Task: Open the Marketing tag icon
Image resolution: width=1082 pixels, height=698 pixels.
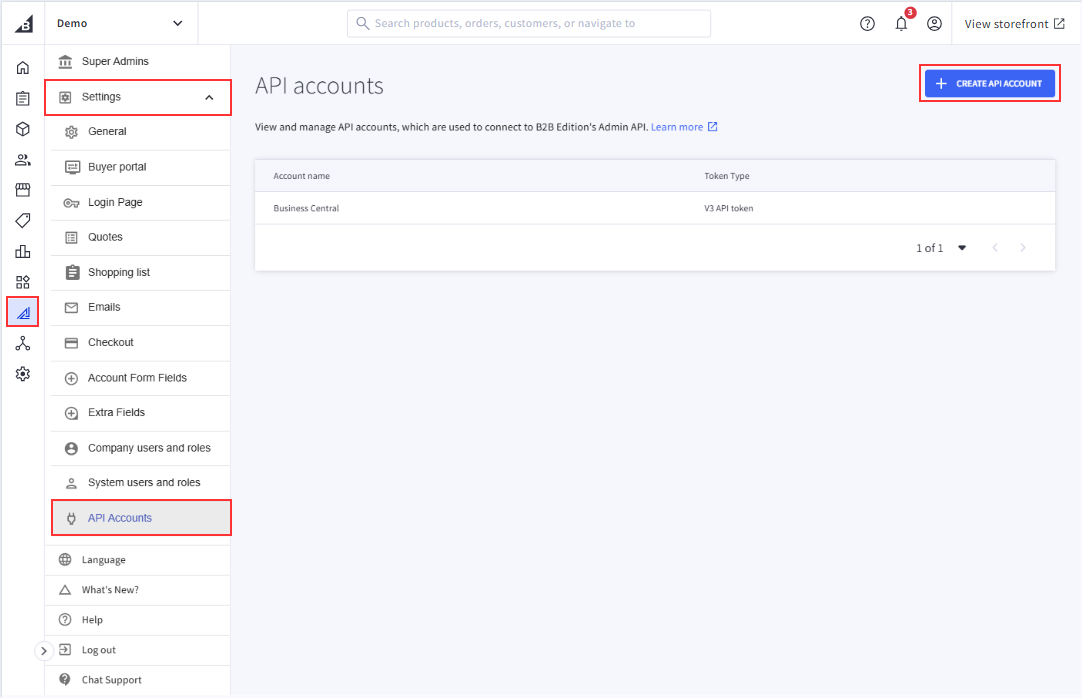Action: 23,221
